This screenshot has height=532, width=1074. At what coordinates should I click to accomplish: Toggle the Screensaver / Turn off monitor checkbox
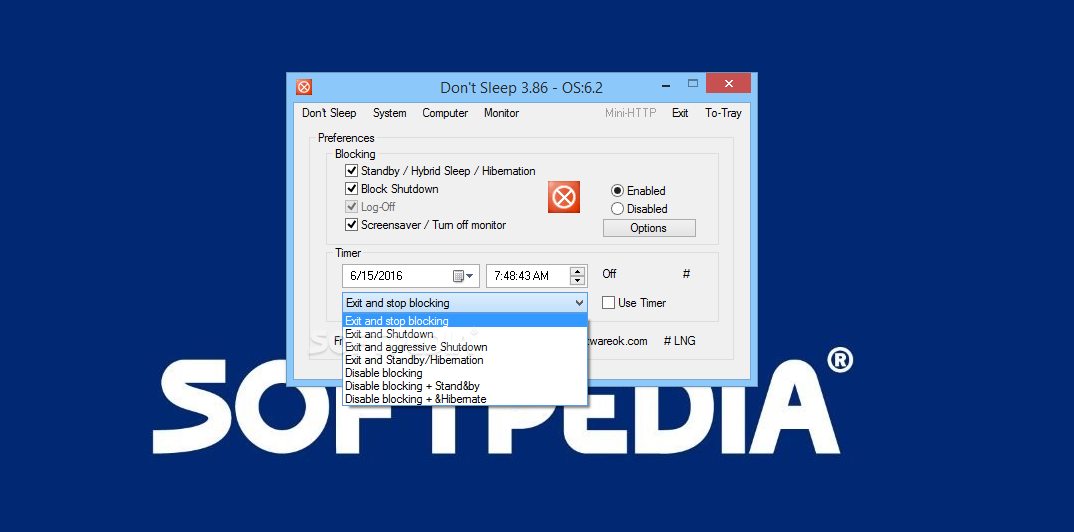point(351,224)
